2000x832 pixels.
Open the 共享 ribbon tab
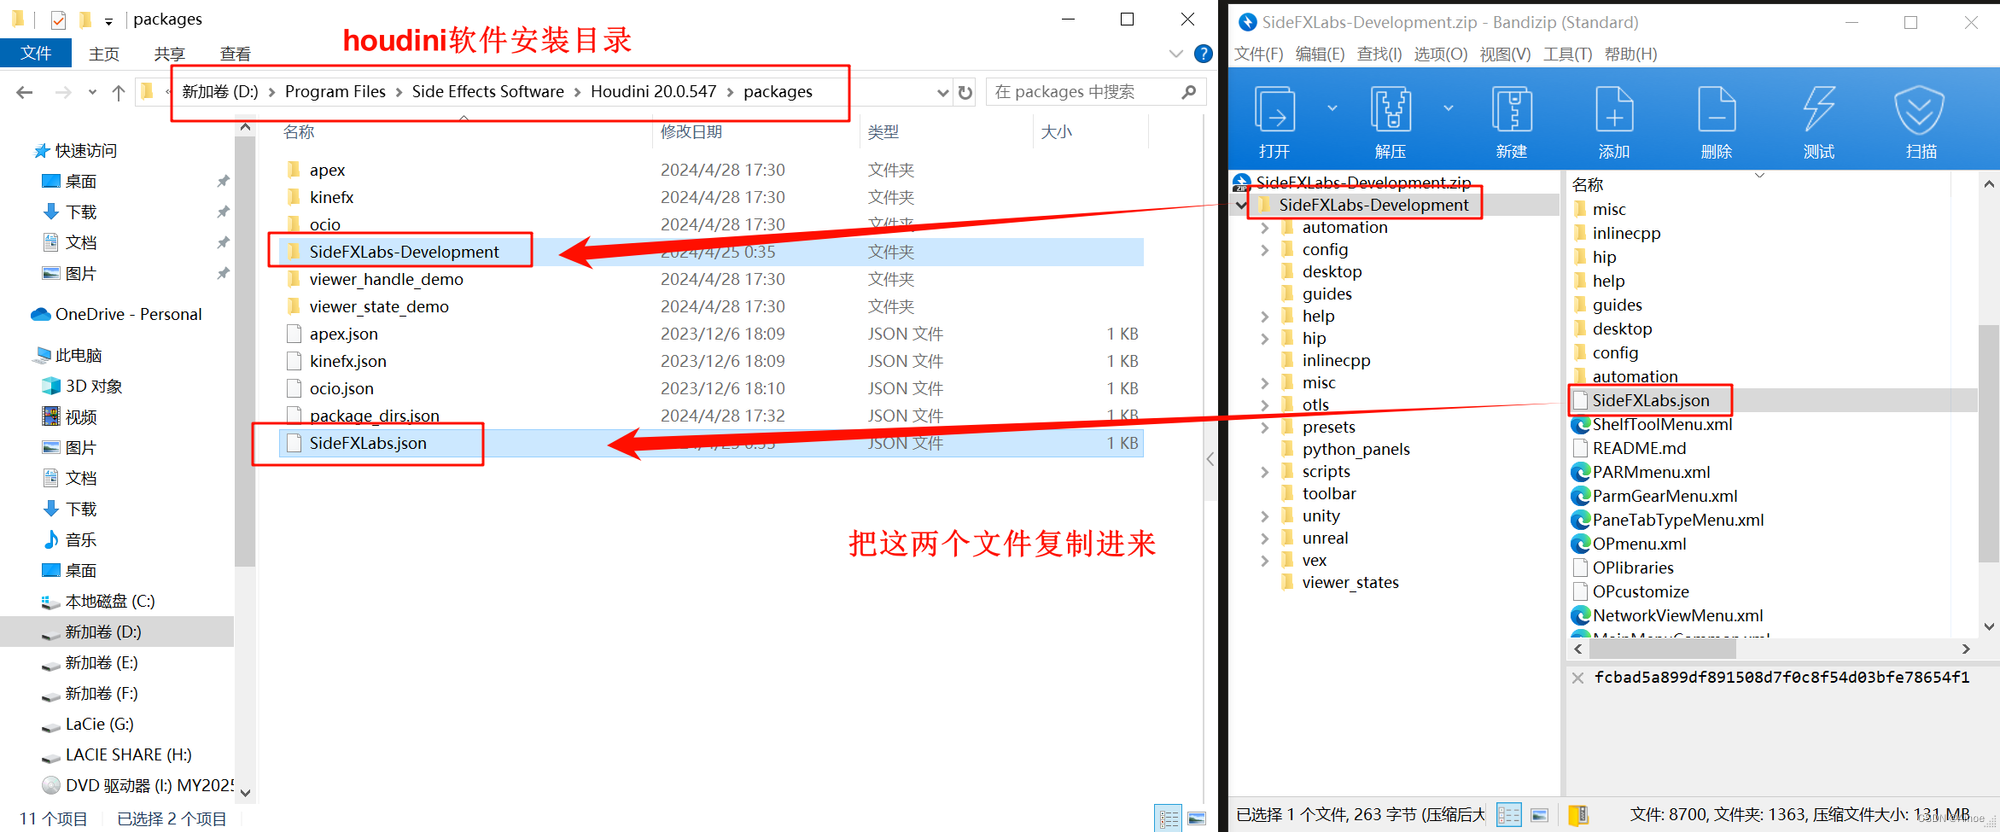pos(170,54)
